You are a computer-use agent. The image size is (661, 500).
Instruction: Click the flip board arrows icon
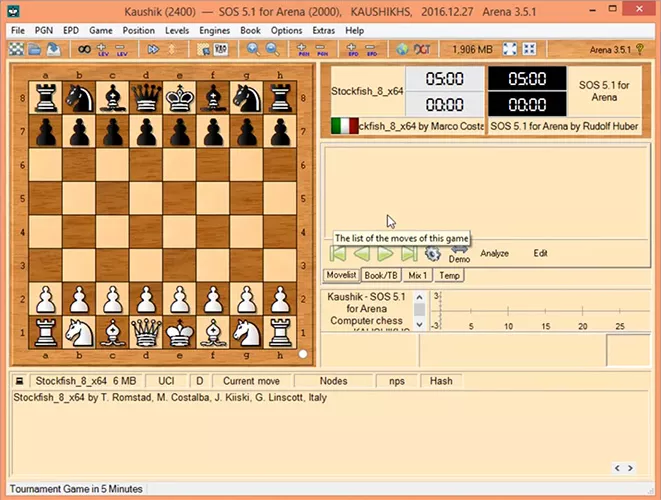pos(172,49)
